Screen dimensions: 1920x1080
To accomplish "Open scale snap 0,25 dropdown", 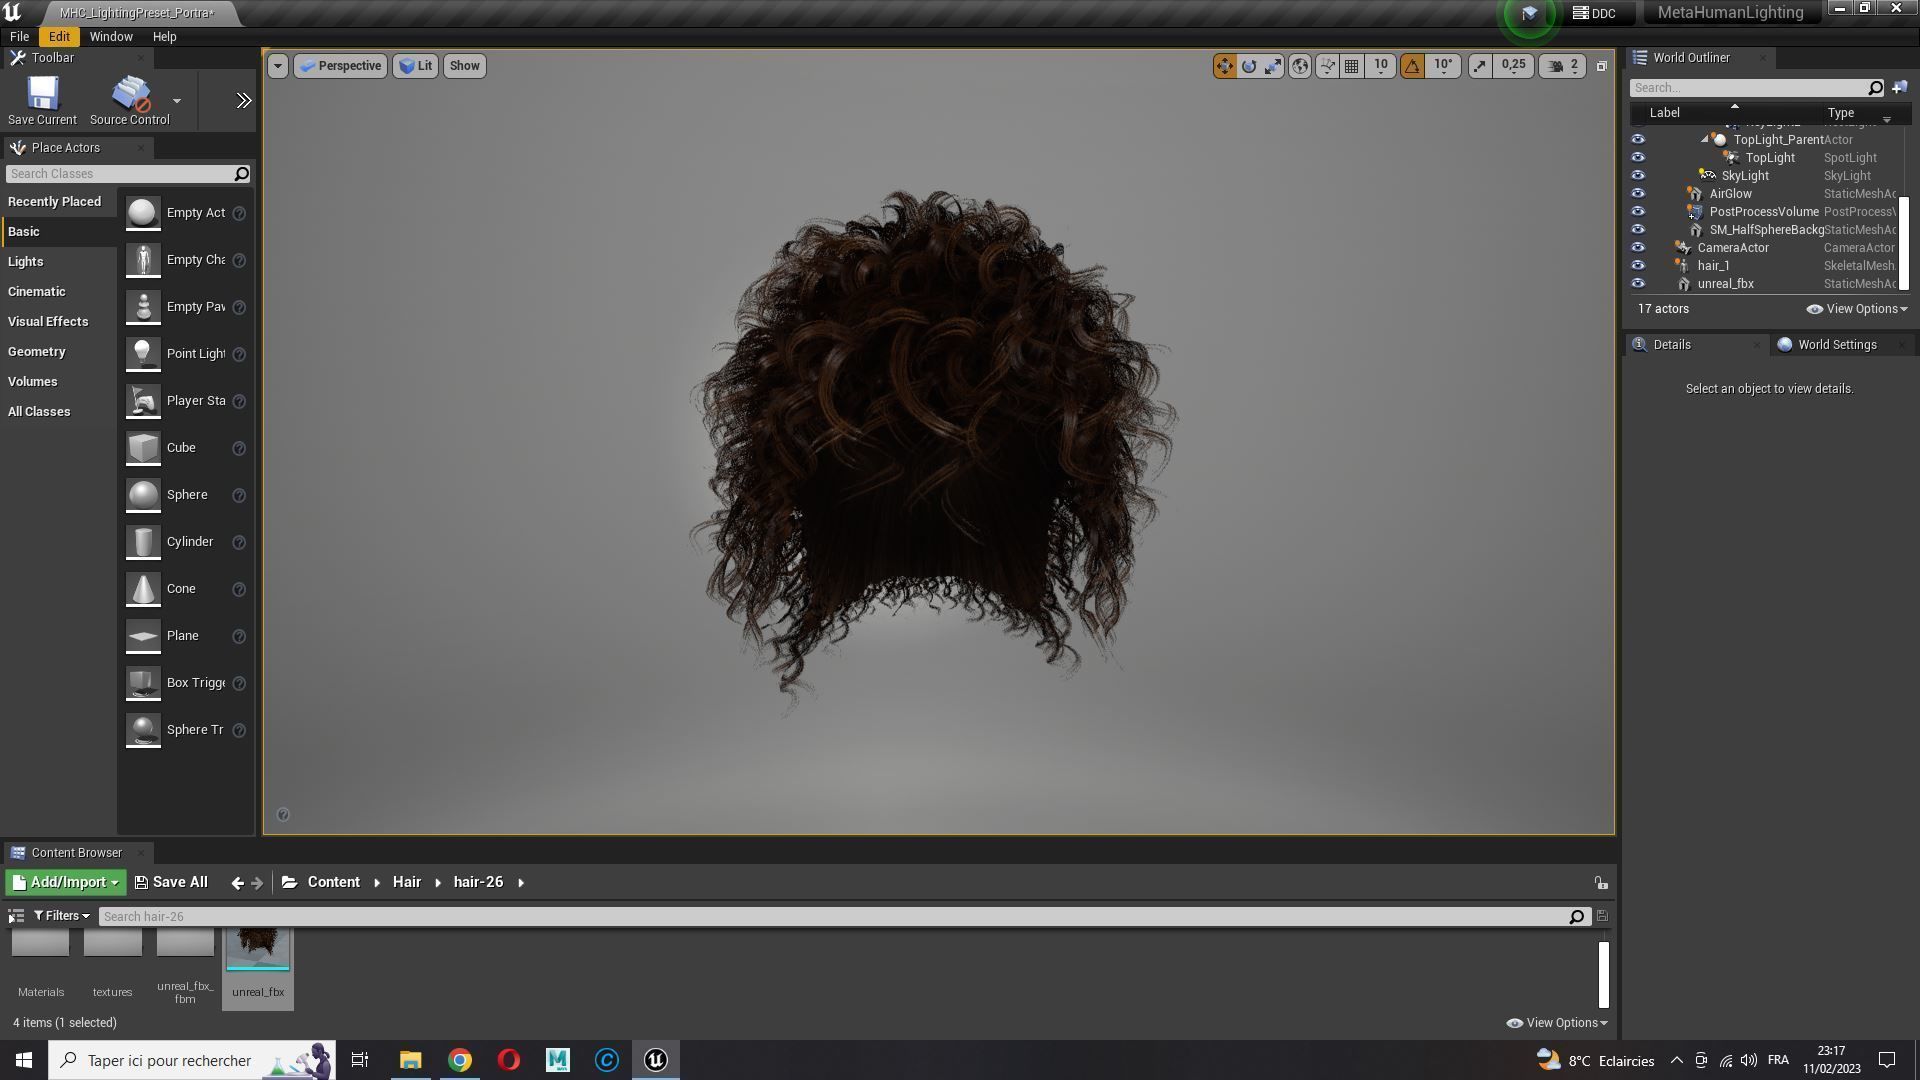I will 1513,66.
